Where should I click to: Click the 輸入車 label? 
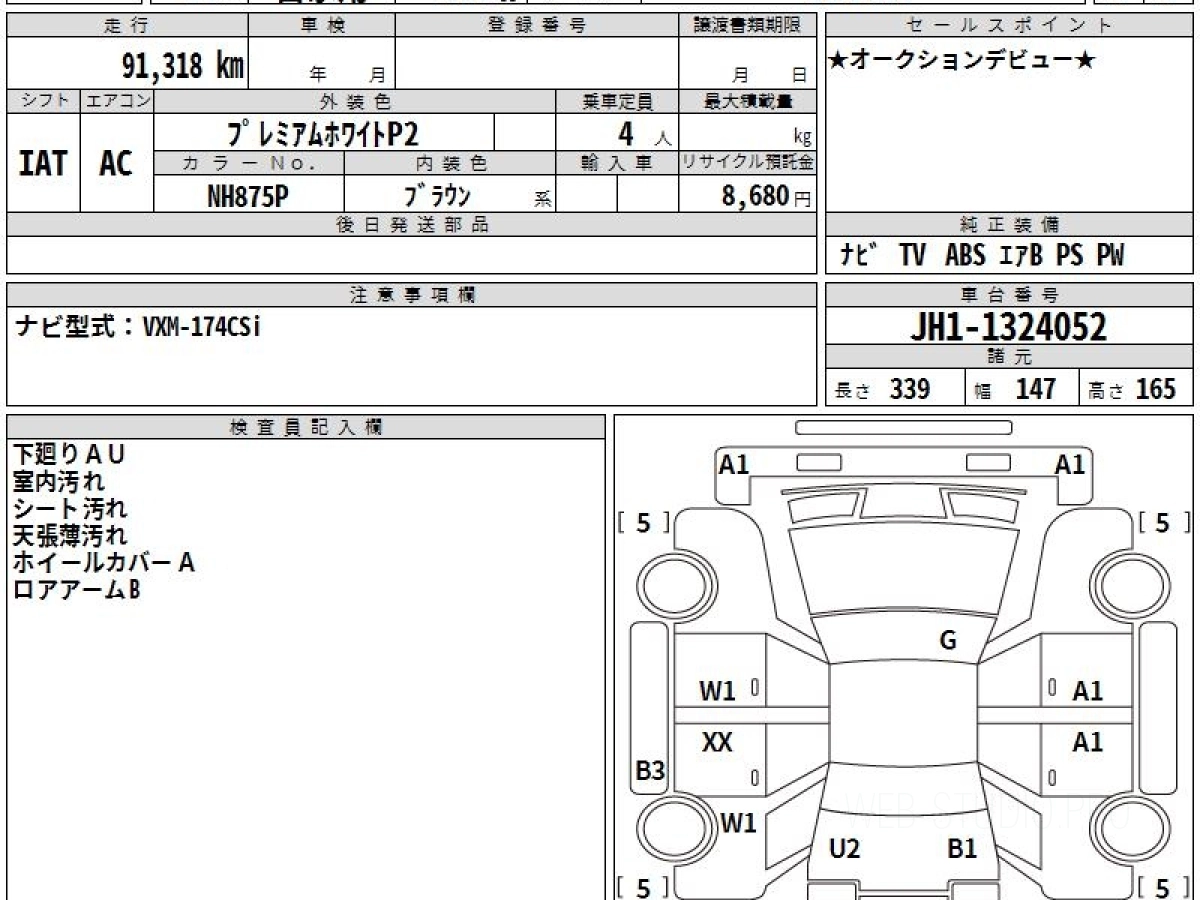(617, 163)
